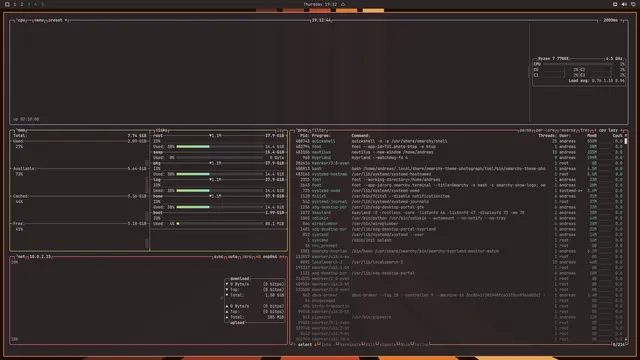The width and height of the screenshot is (640, 360).
Task: Select the udiskie process row
Action: 458,218
